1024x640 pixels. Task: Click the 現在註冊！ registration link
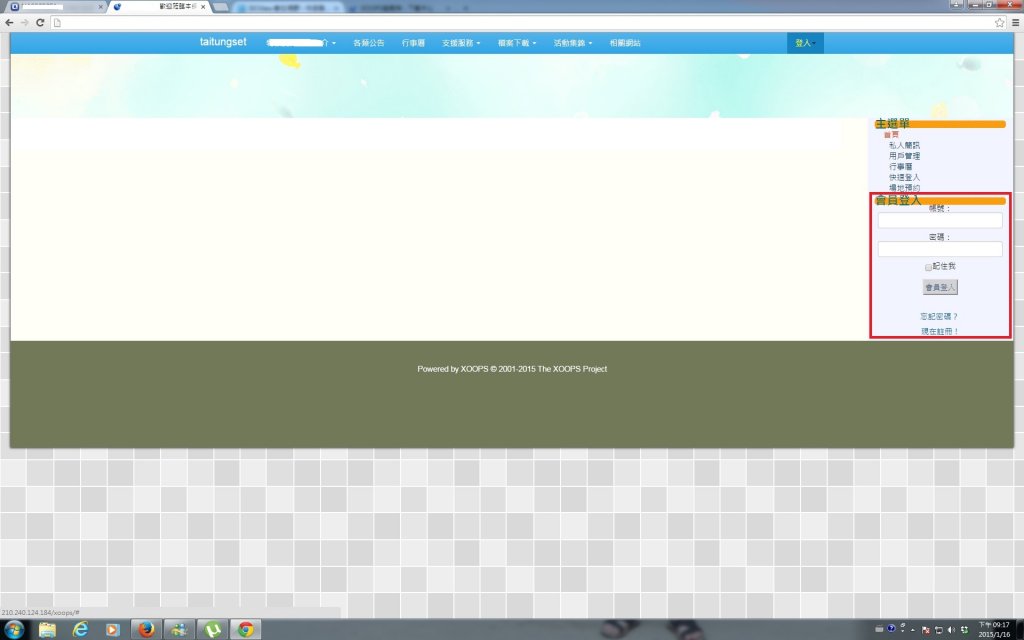pos(939,331)
